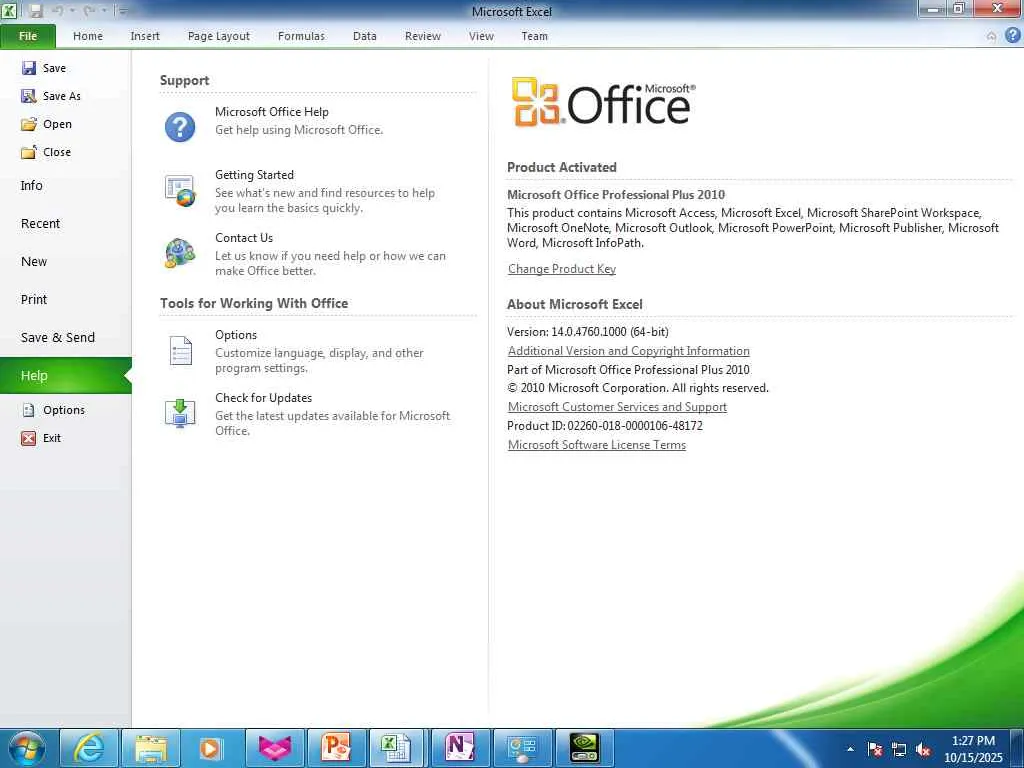Click the Excel taskbar button
1024x768 pixels.
398,748
